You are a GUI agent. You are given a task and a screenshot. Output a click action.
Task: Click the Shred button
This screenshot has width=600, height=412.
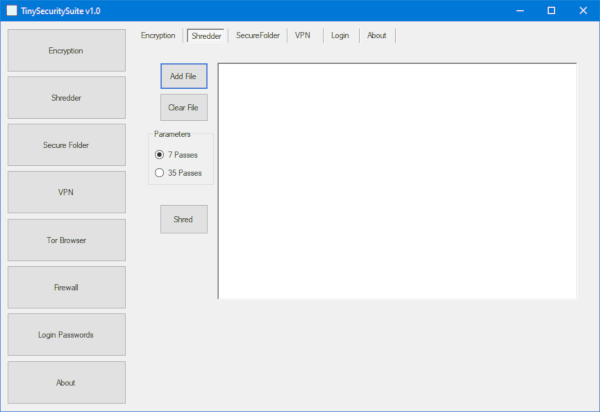pyautogui.click(x=184, y=219)
